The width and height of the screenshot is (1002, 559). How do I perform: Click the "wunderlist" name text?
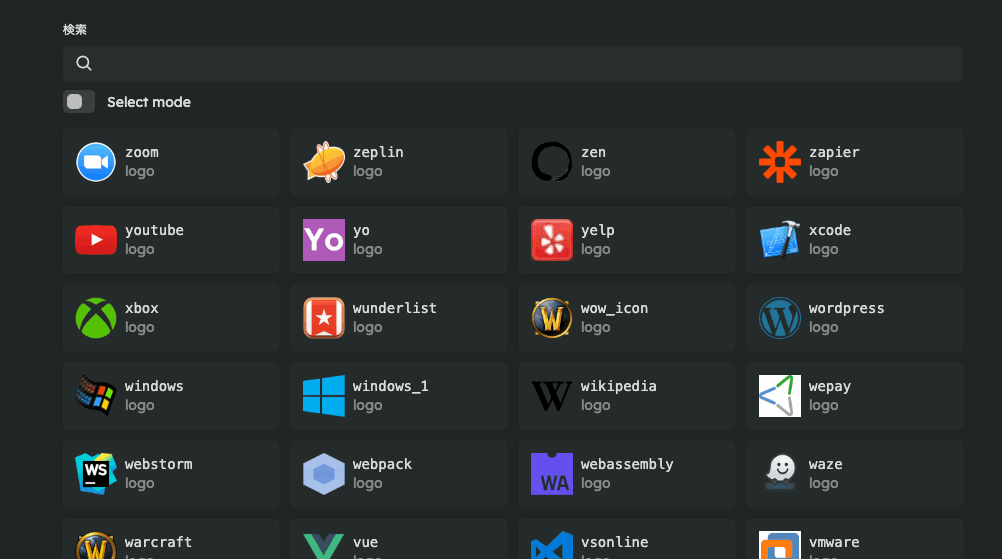pyautogui.click(x=395, y=308)
